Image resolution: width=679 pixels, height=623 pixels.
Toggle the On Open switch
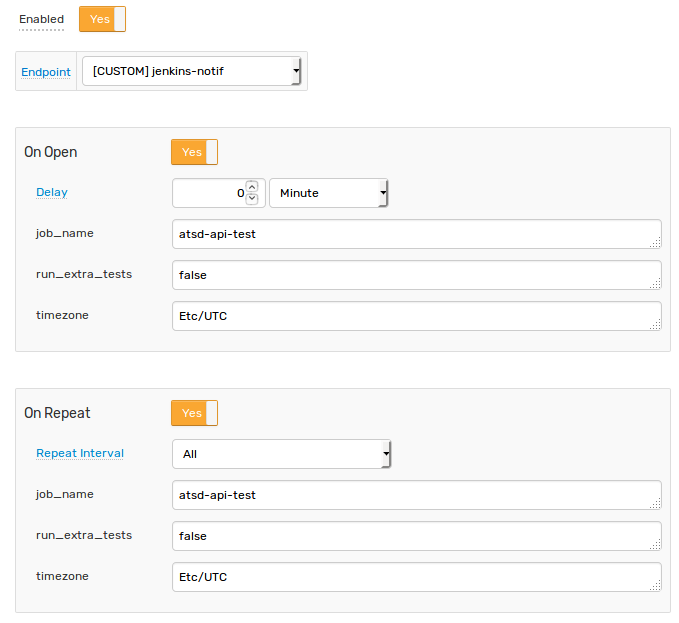[194, 152]
